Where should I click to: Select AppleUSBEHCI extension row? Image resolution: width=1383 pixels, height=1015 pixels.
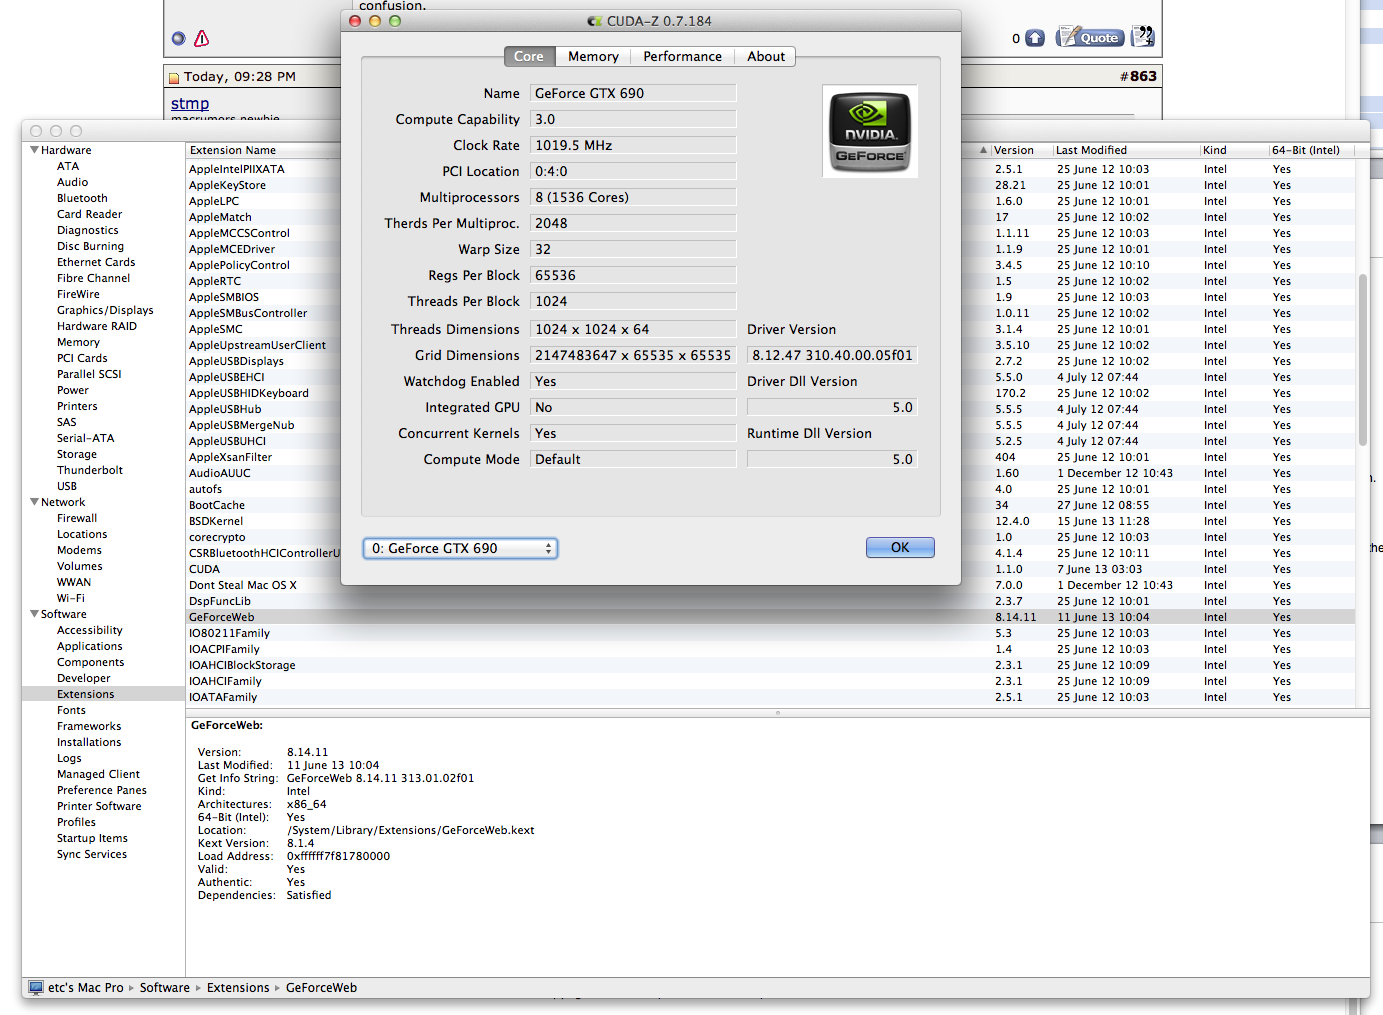tap(264, 377)
